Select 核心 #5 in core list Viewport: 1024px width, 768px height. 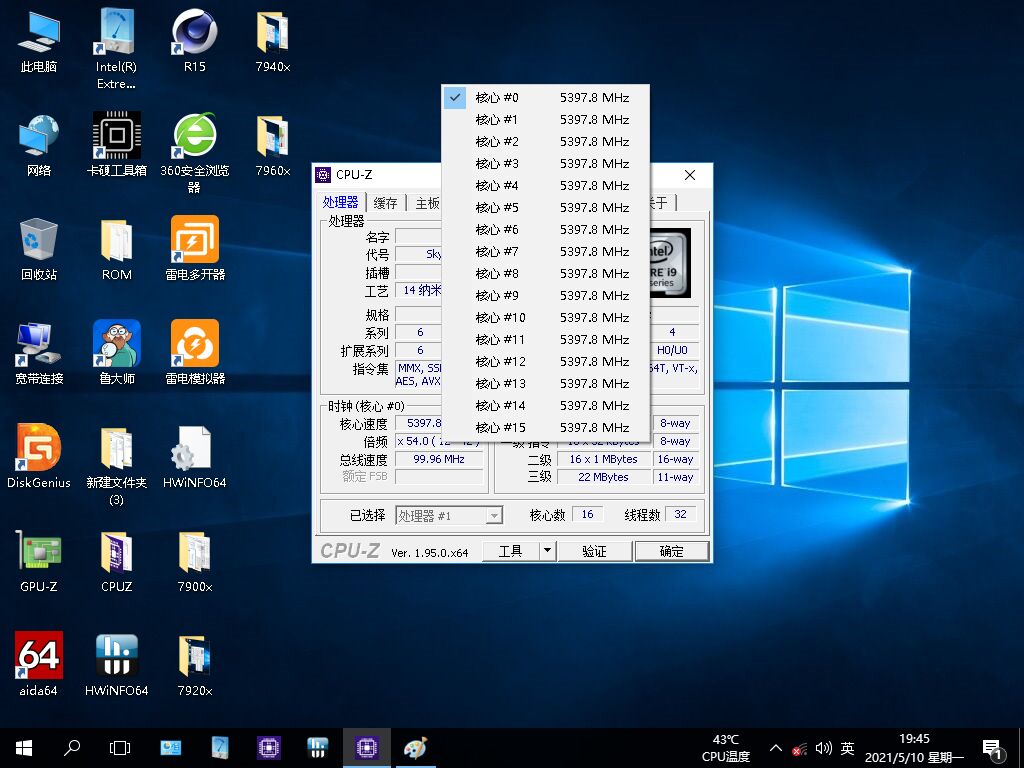click(545, 208)
